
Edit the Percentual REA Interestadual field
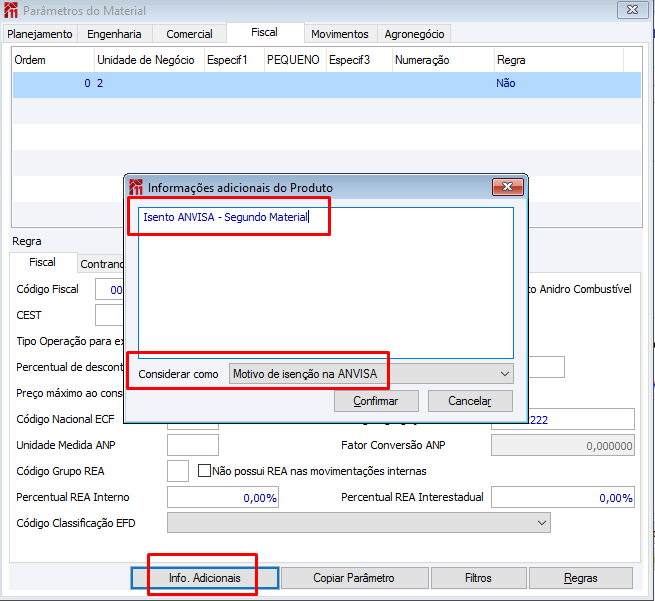pyautogui.click(x=563, y=497)
